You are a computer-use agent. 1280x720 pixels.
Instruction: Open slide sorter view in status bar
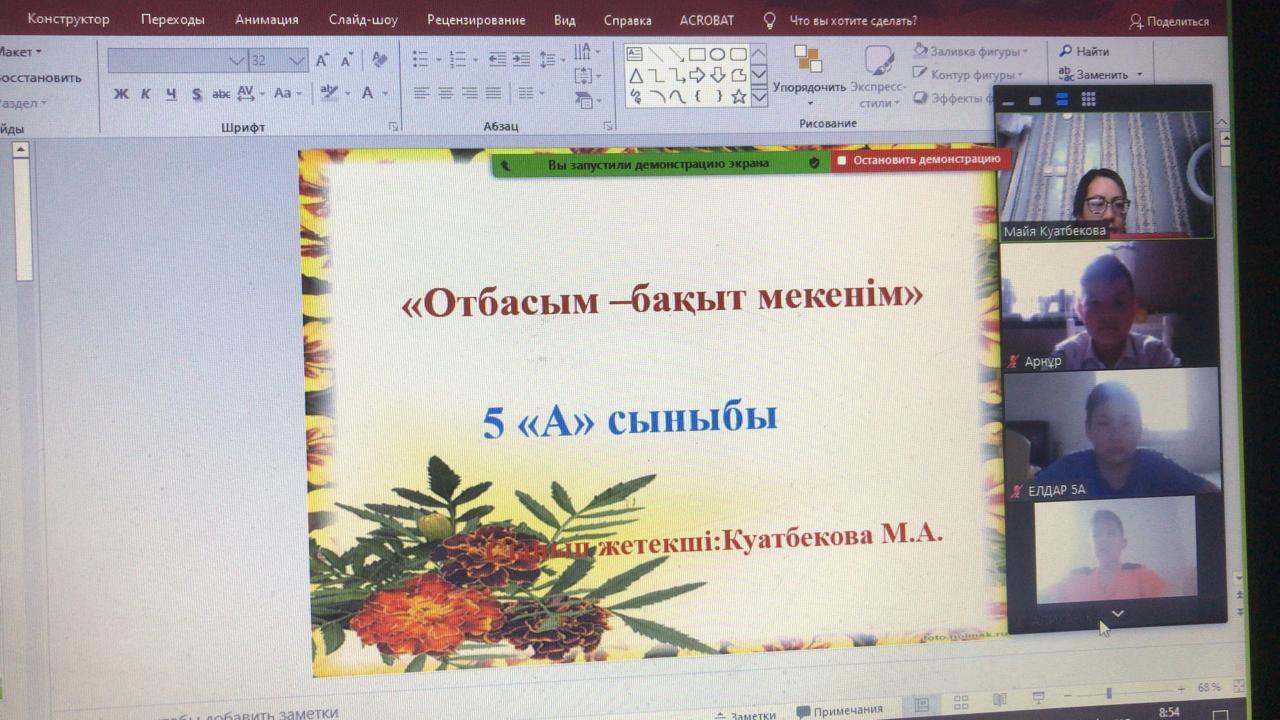click(961, 702)
